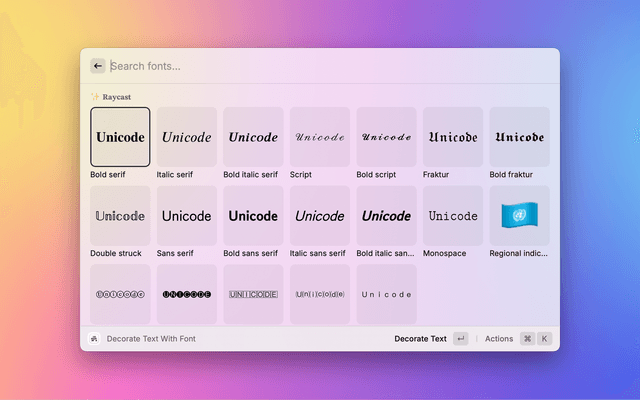Click the Decorate Text With Font extension icon
Image resolution: width=640 pixels, height=400 pixels.
point(94,339)
